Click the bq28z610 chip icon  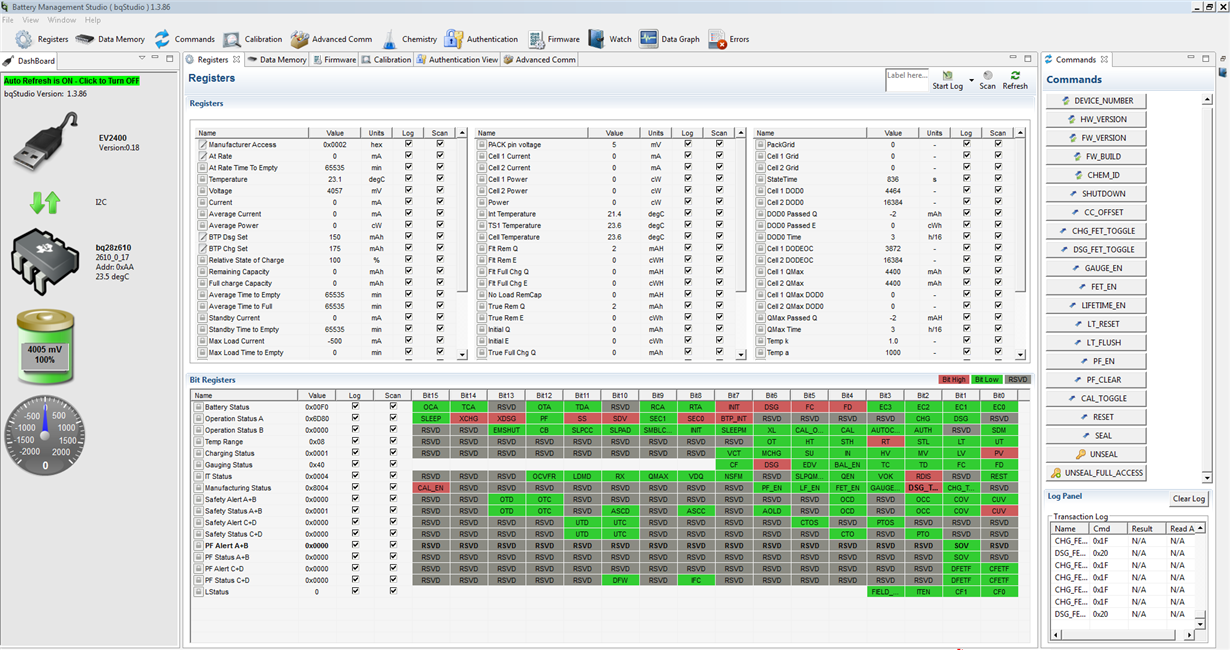(45, 262)
